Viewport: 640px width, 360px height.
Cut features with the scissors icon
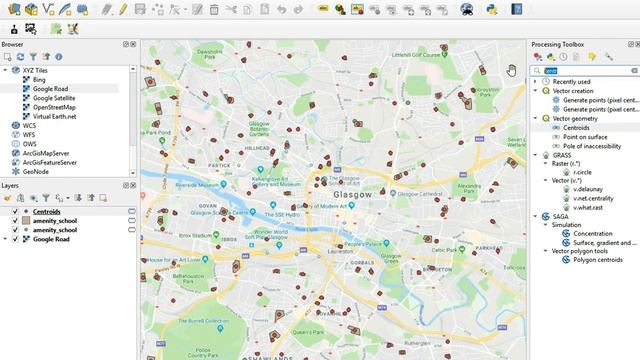click(x=231, y=9)
